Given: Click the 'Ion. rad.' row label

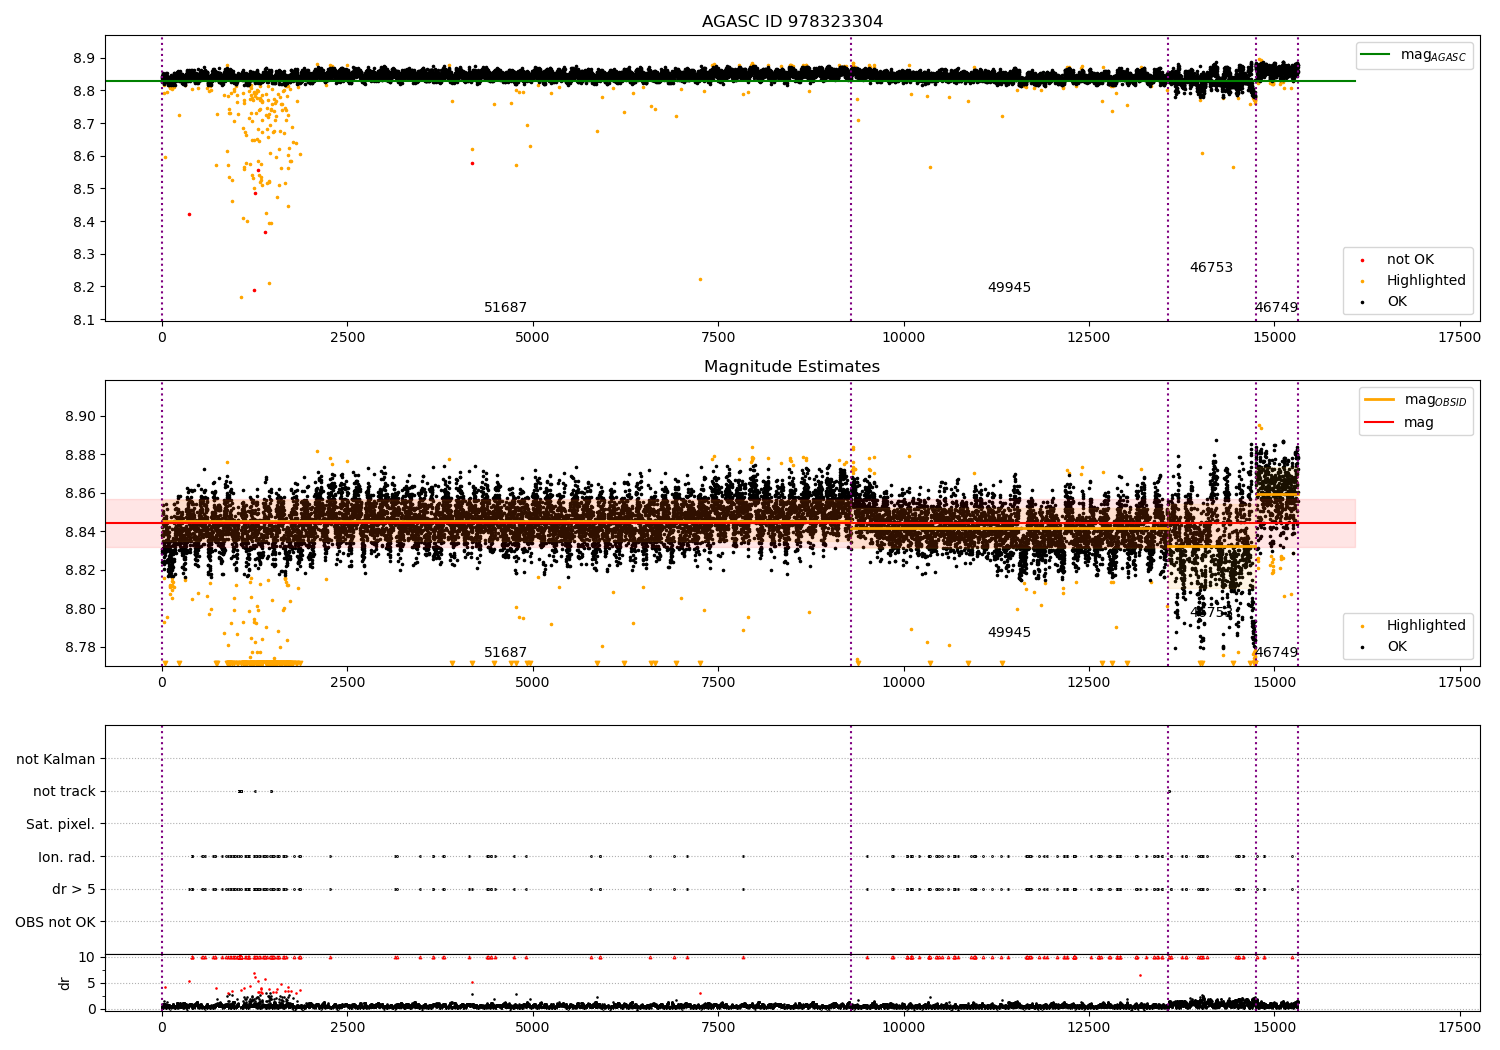Looking at the screenshot, I should pos(67,857).
